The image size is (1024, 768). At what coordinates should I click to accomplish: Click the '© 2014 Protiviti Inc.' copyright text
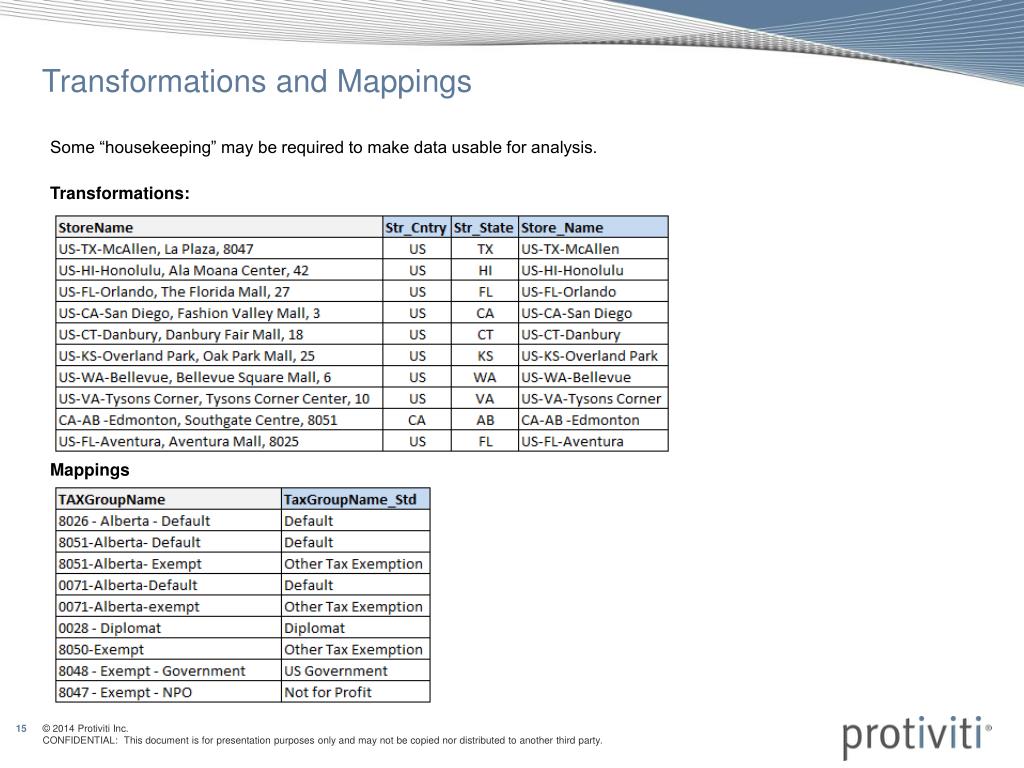click(85, 728)
